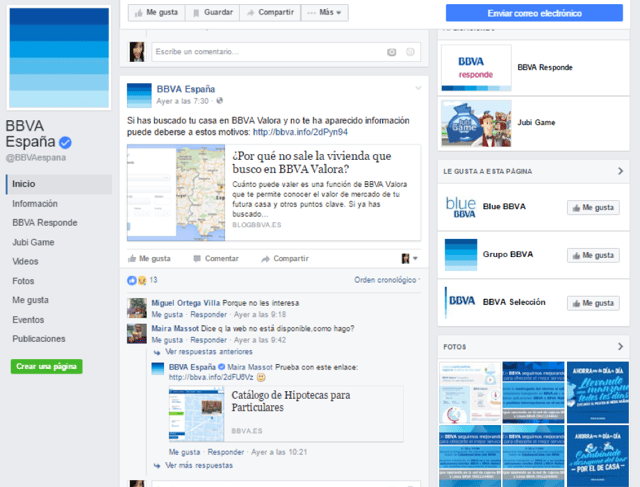Screen dimensions: 640x487
Task: Click in Escribe un comentario field
Action: point(286,52)
